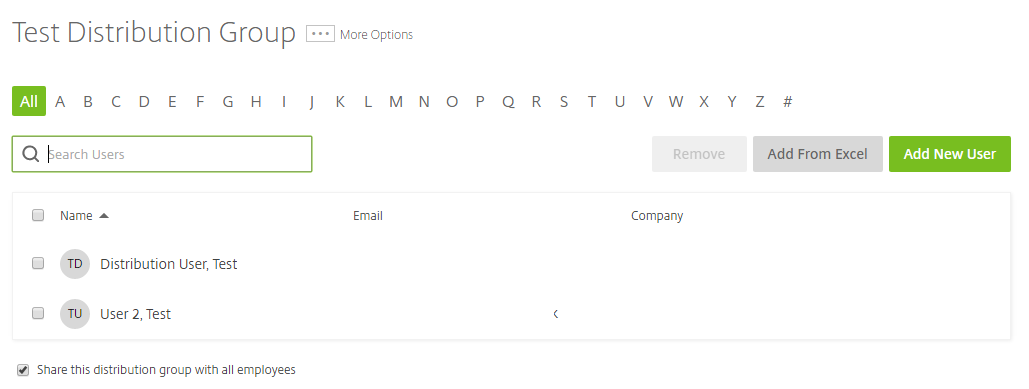Filter users by the # symbol
1029x389 pixels.
tap(788, 102)
